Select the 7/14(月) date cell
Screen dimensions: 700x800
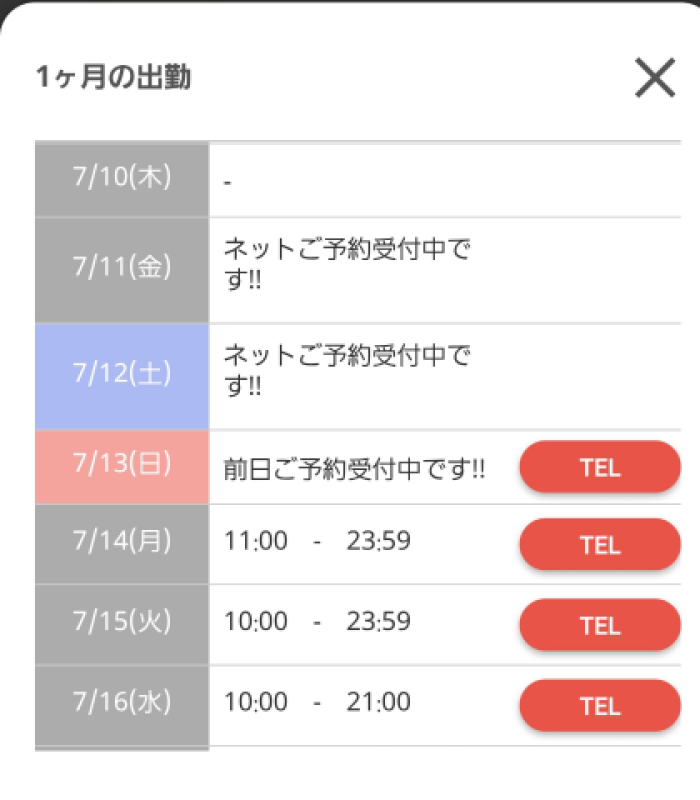(122, 544)
